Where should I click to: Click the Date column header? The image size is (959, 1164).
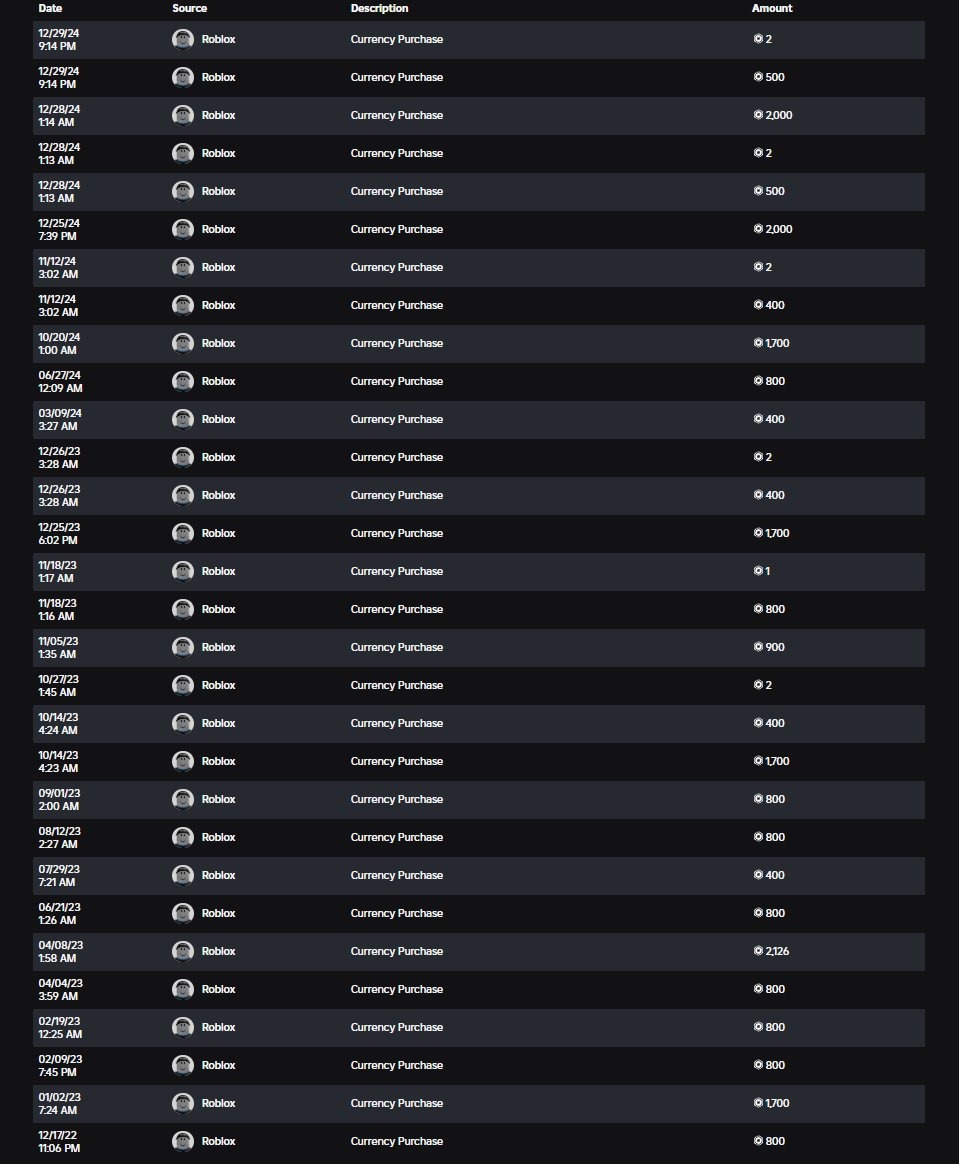tap(50, 8)
